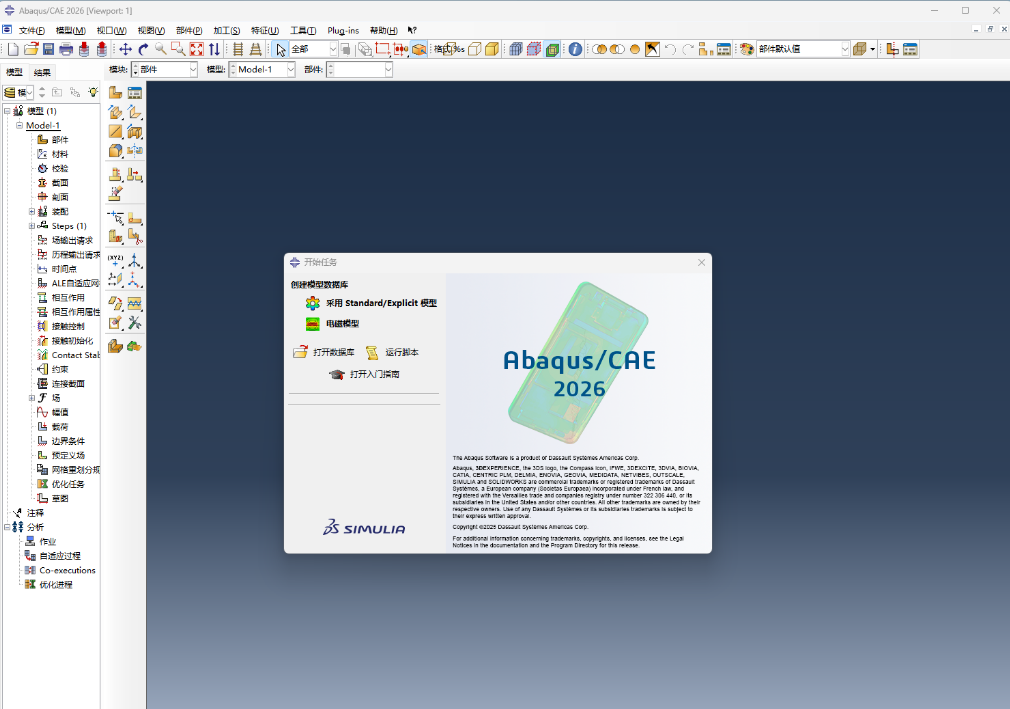Screen dimensions: 1010x709
Task: Expand the 场 fields tree node
Action: pos(32,398)
